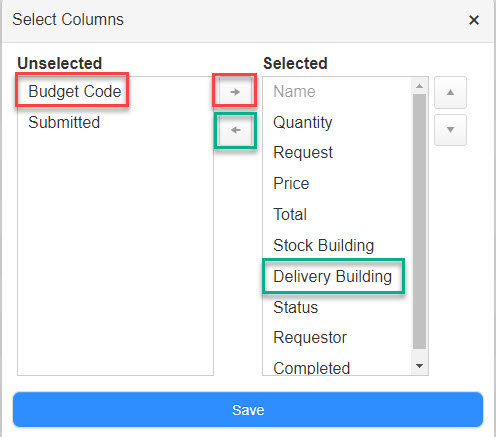Click the right arrow to add column
The width and height of the screenshot is (496, 437).
click(235, 91)
